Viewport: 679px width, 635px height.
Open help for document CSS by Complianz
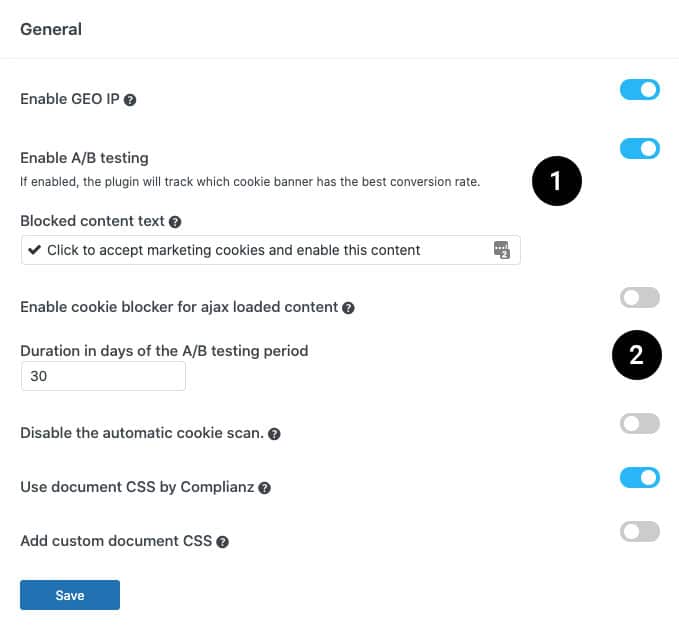264,488
